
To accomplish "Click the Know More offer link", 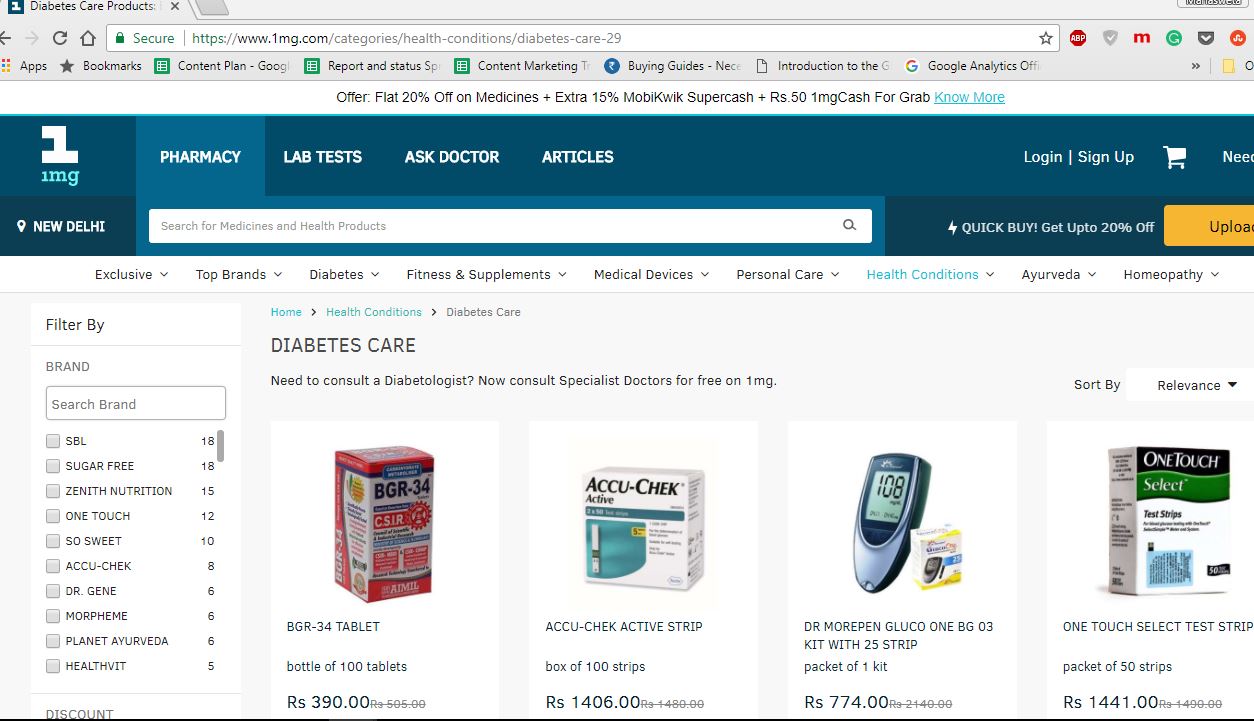I will point(969,97).
